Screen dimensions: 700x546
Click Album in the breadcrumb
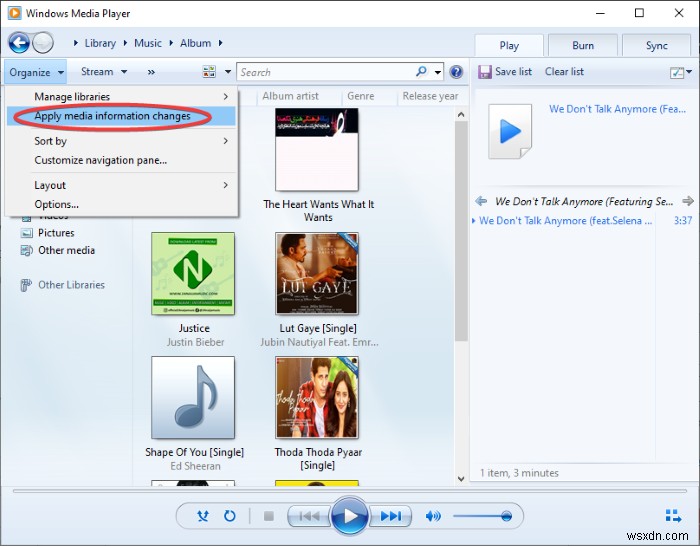[x=196, y=43]
